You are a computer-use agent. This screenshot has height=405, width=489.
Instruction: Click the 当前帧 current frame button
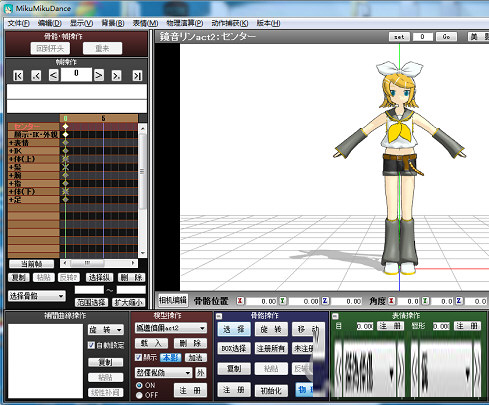[31, 264]
